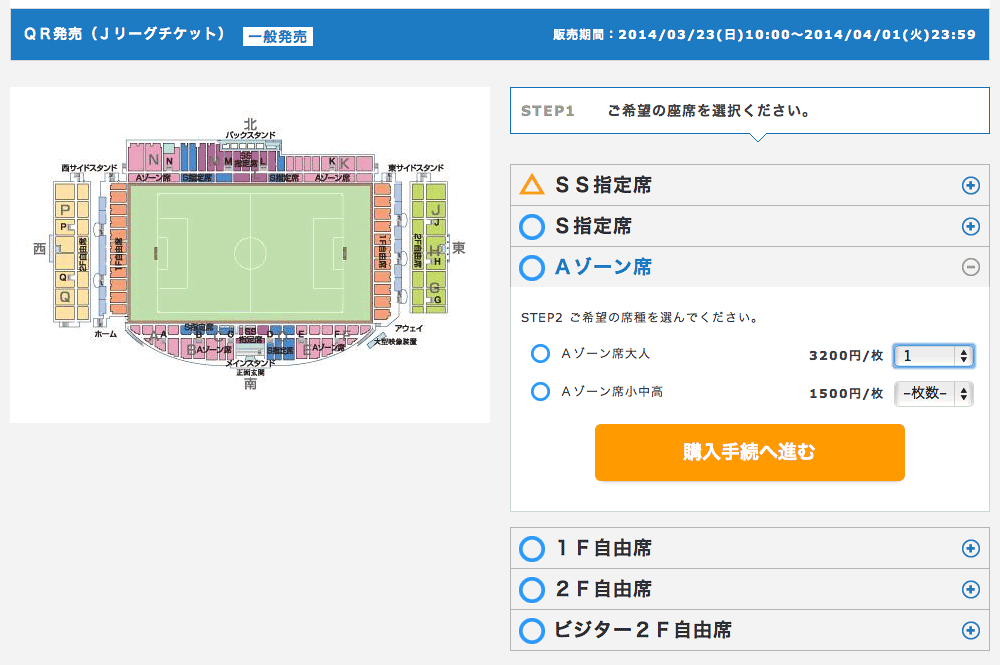Expand the SS指定席 plus icon
Screen dimensions: 1000x665
point(970,185)
